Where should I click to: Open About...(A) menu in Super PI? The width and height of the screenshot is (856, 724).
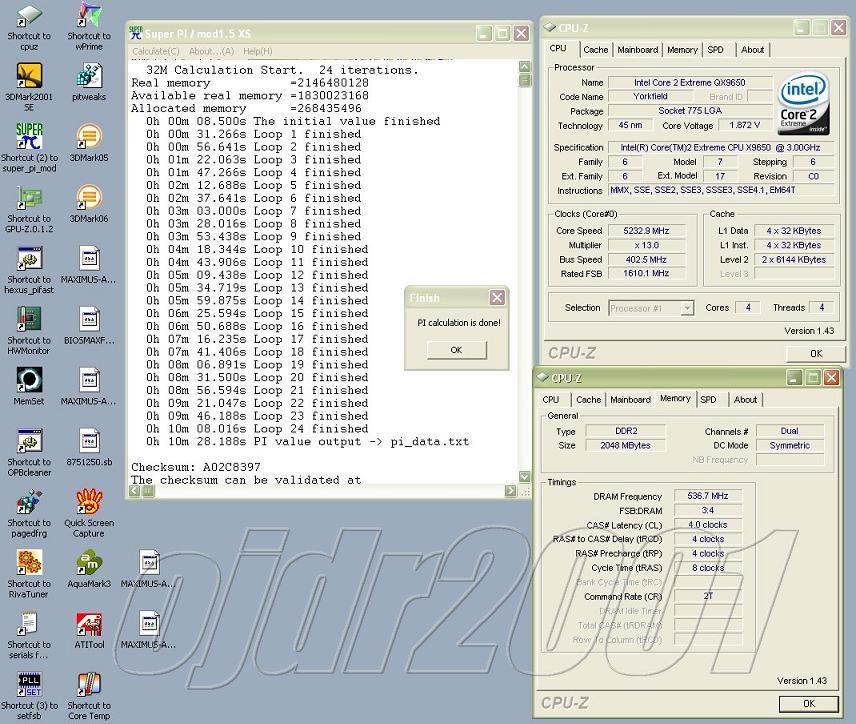point(211,51)
